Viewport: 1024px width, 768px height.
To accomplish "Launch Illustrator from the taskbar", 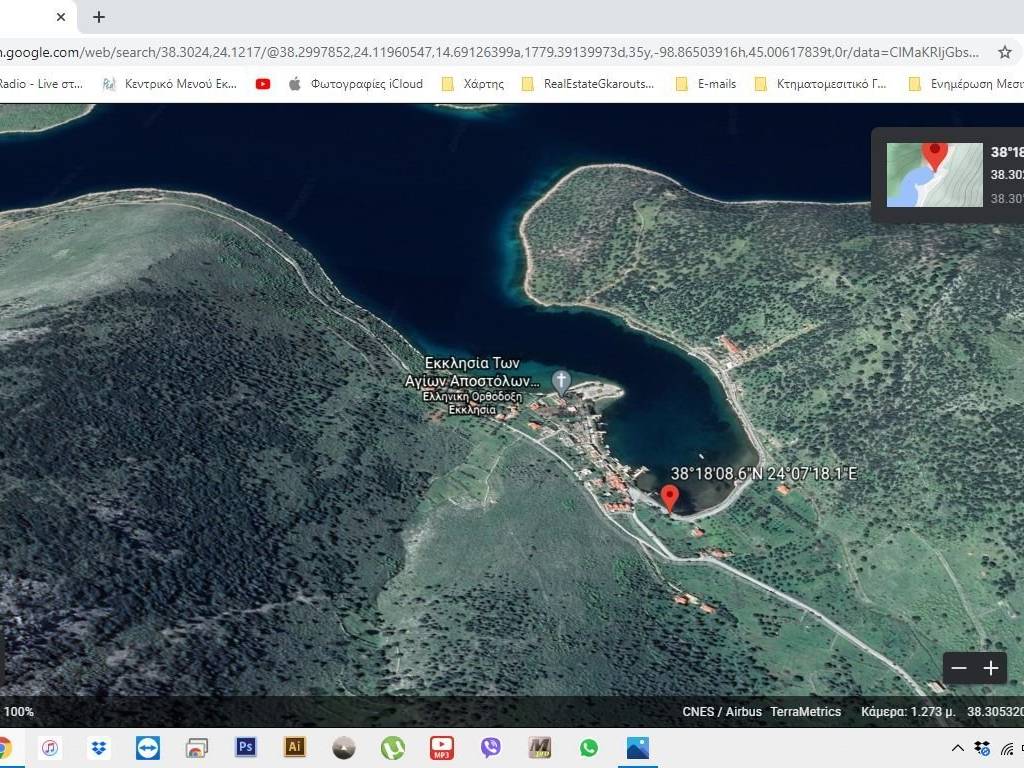I will tap(295, 747).
